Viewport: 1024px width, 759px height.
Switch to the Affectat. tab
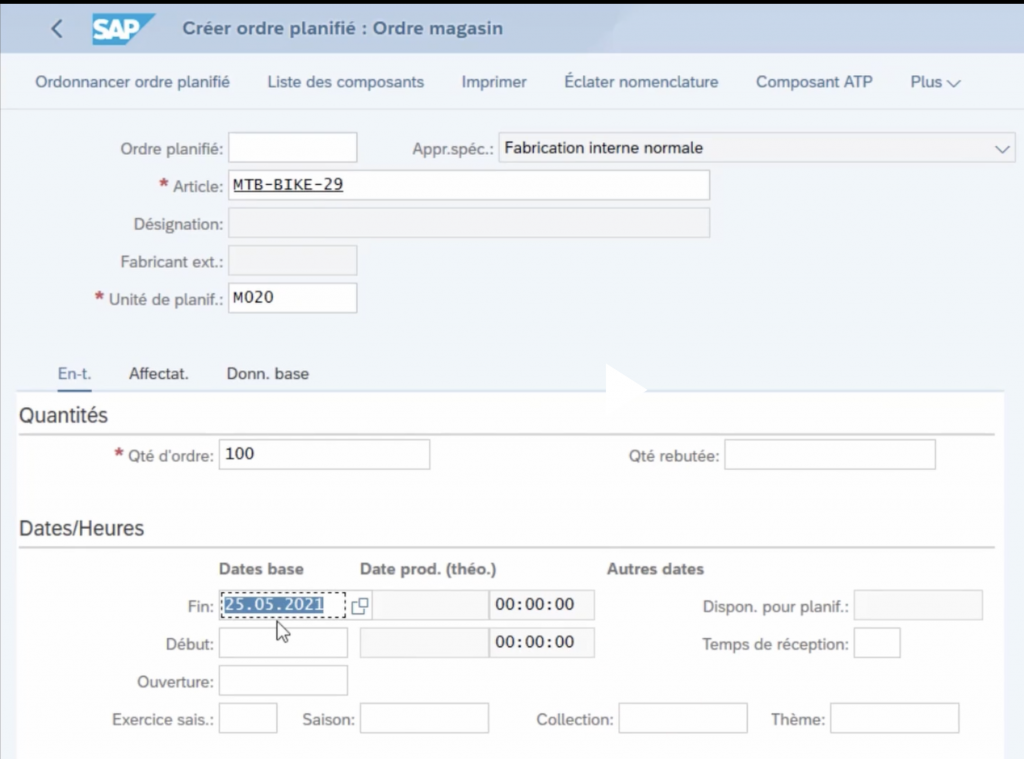tap(159, 374)
